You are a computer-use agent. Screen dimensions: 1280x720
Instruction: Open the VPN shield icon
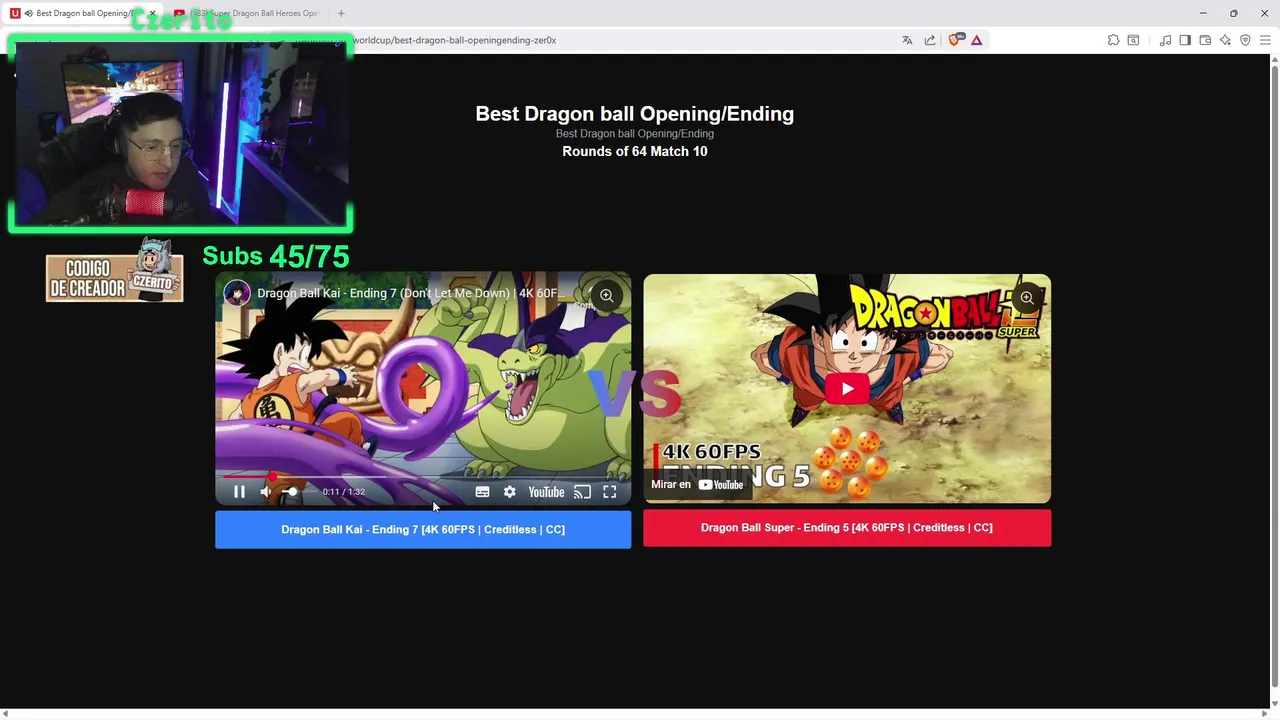pyautogui.click(x=1245, y=40)
